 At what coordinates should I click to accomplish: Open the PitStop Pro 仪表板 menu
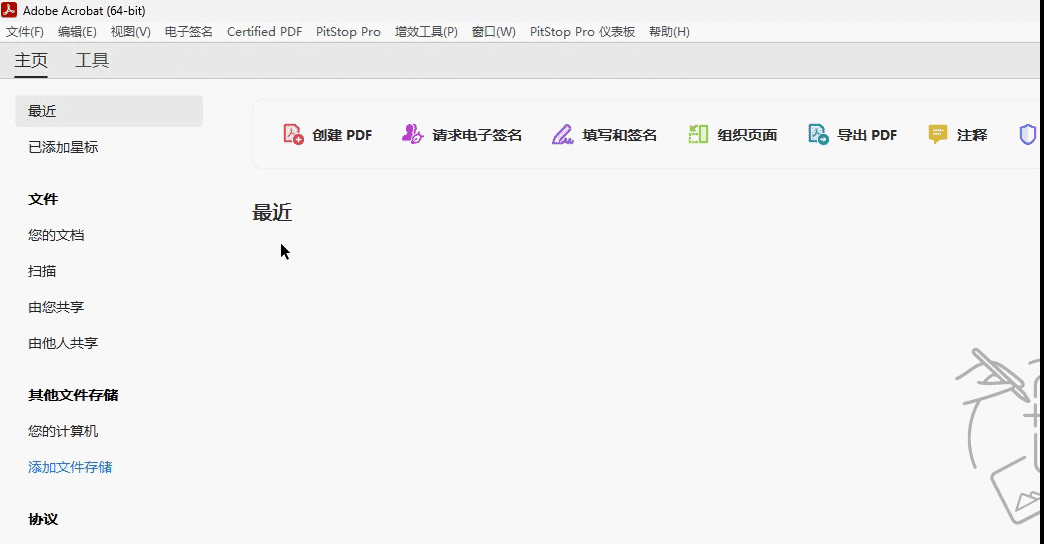(x=583, y=32)
